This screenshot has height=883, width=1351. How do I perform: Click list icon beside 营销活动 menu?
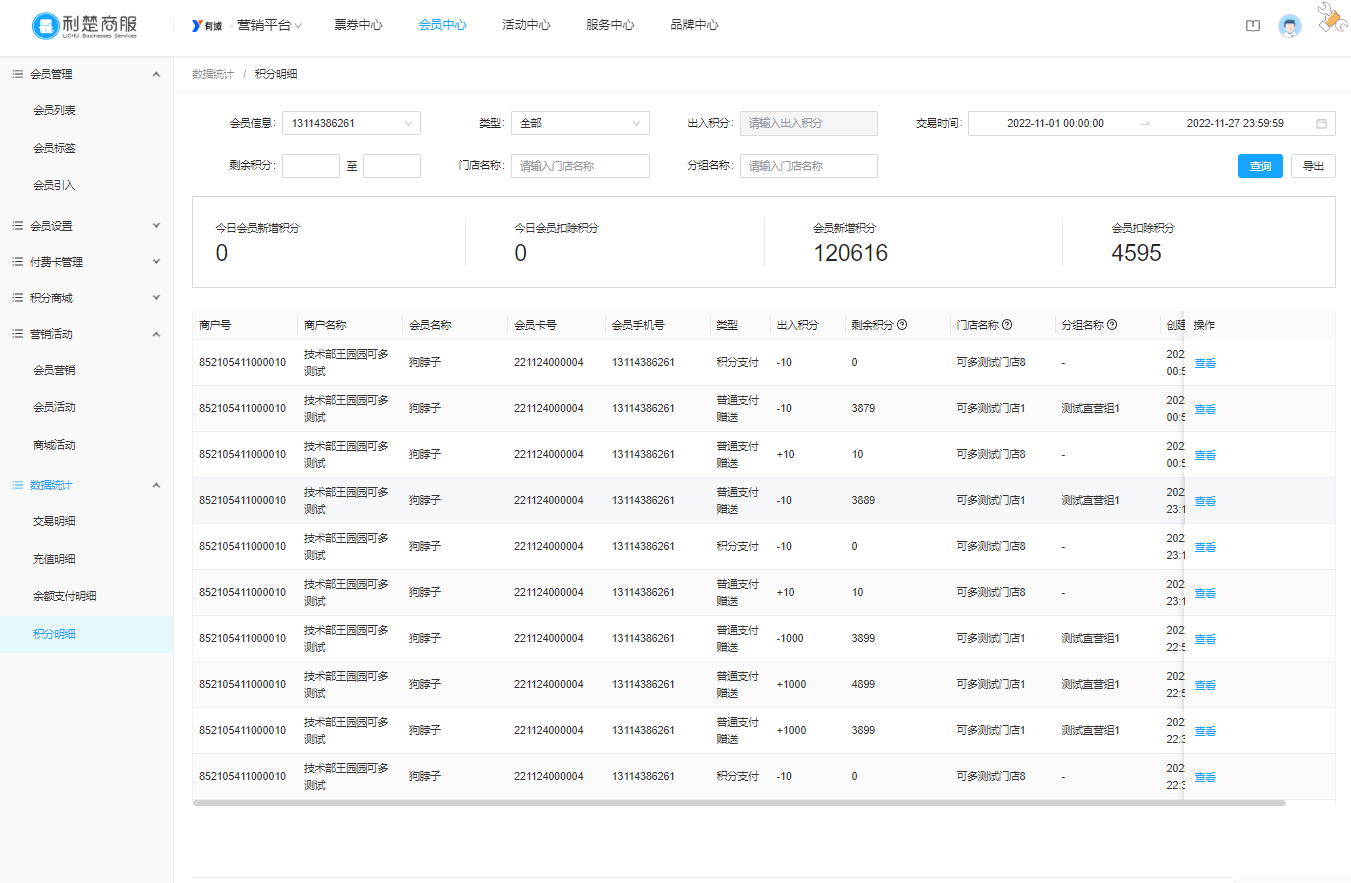coord(17,334)
